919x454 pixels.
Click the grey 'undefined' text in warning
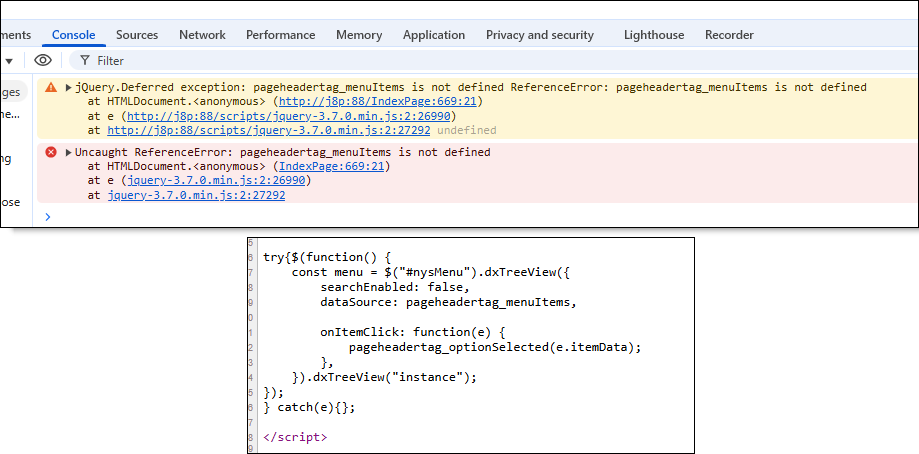coord(467,130)
